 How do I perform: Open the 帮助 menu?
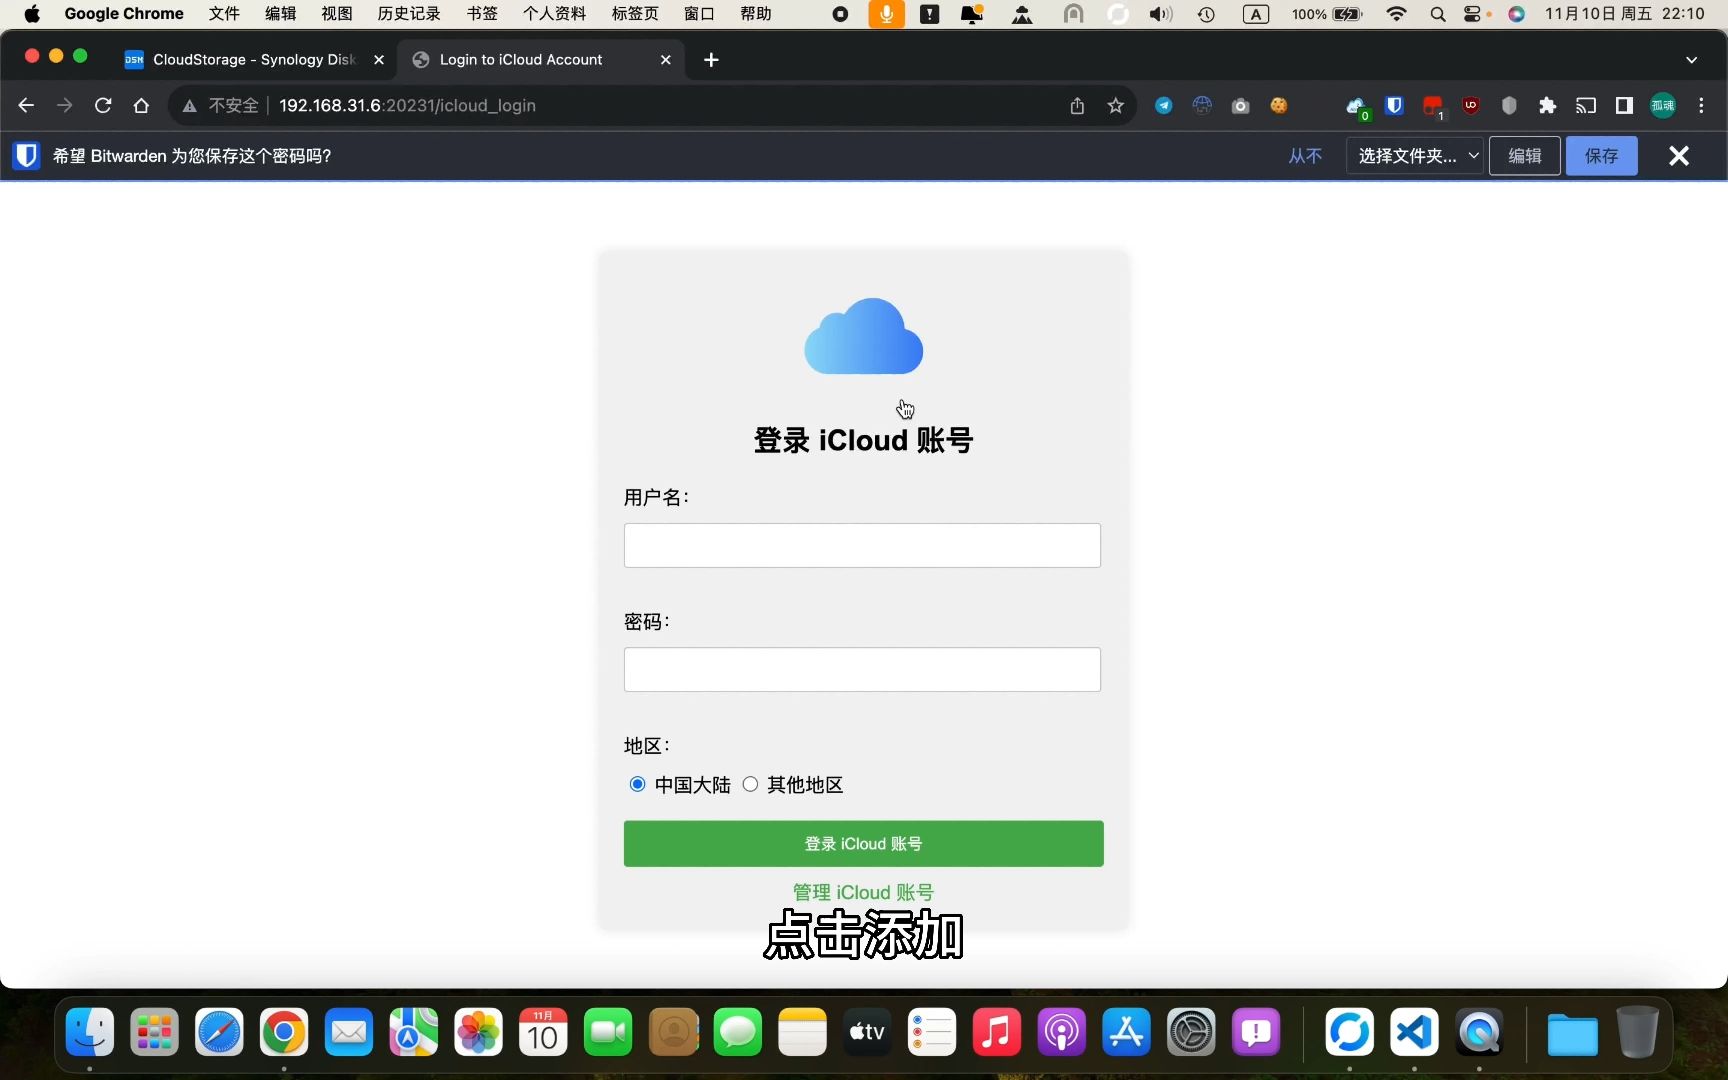pos(756,14)
